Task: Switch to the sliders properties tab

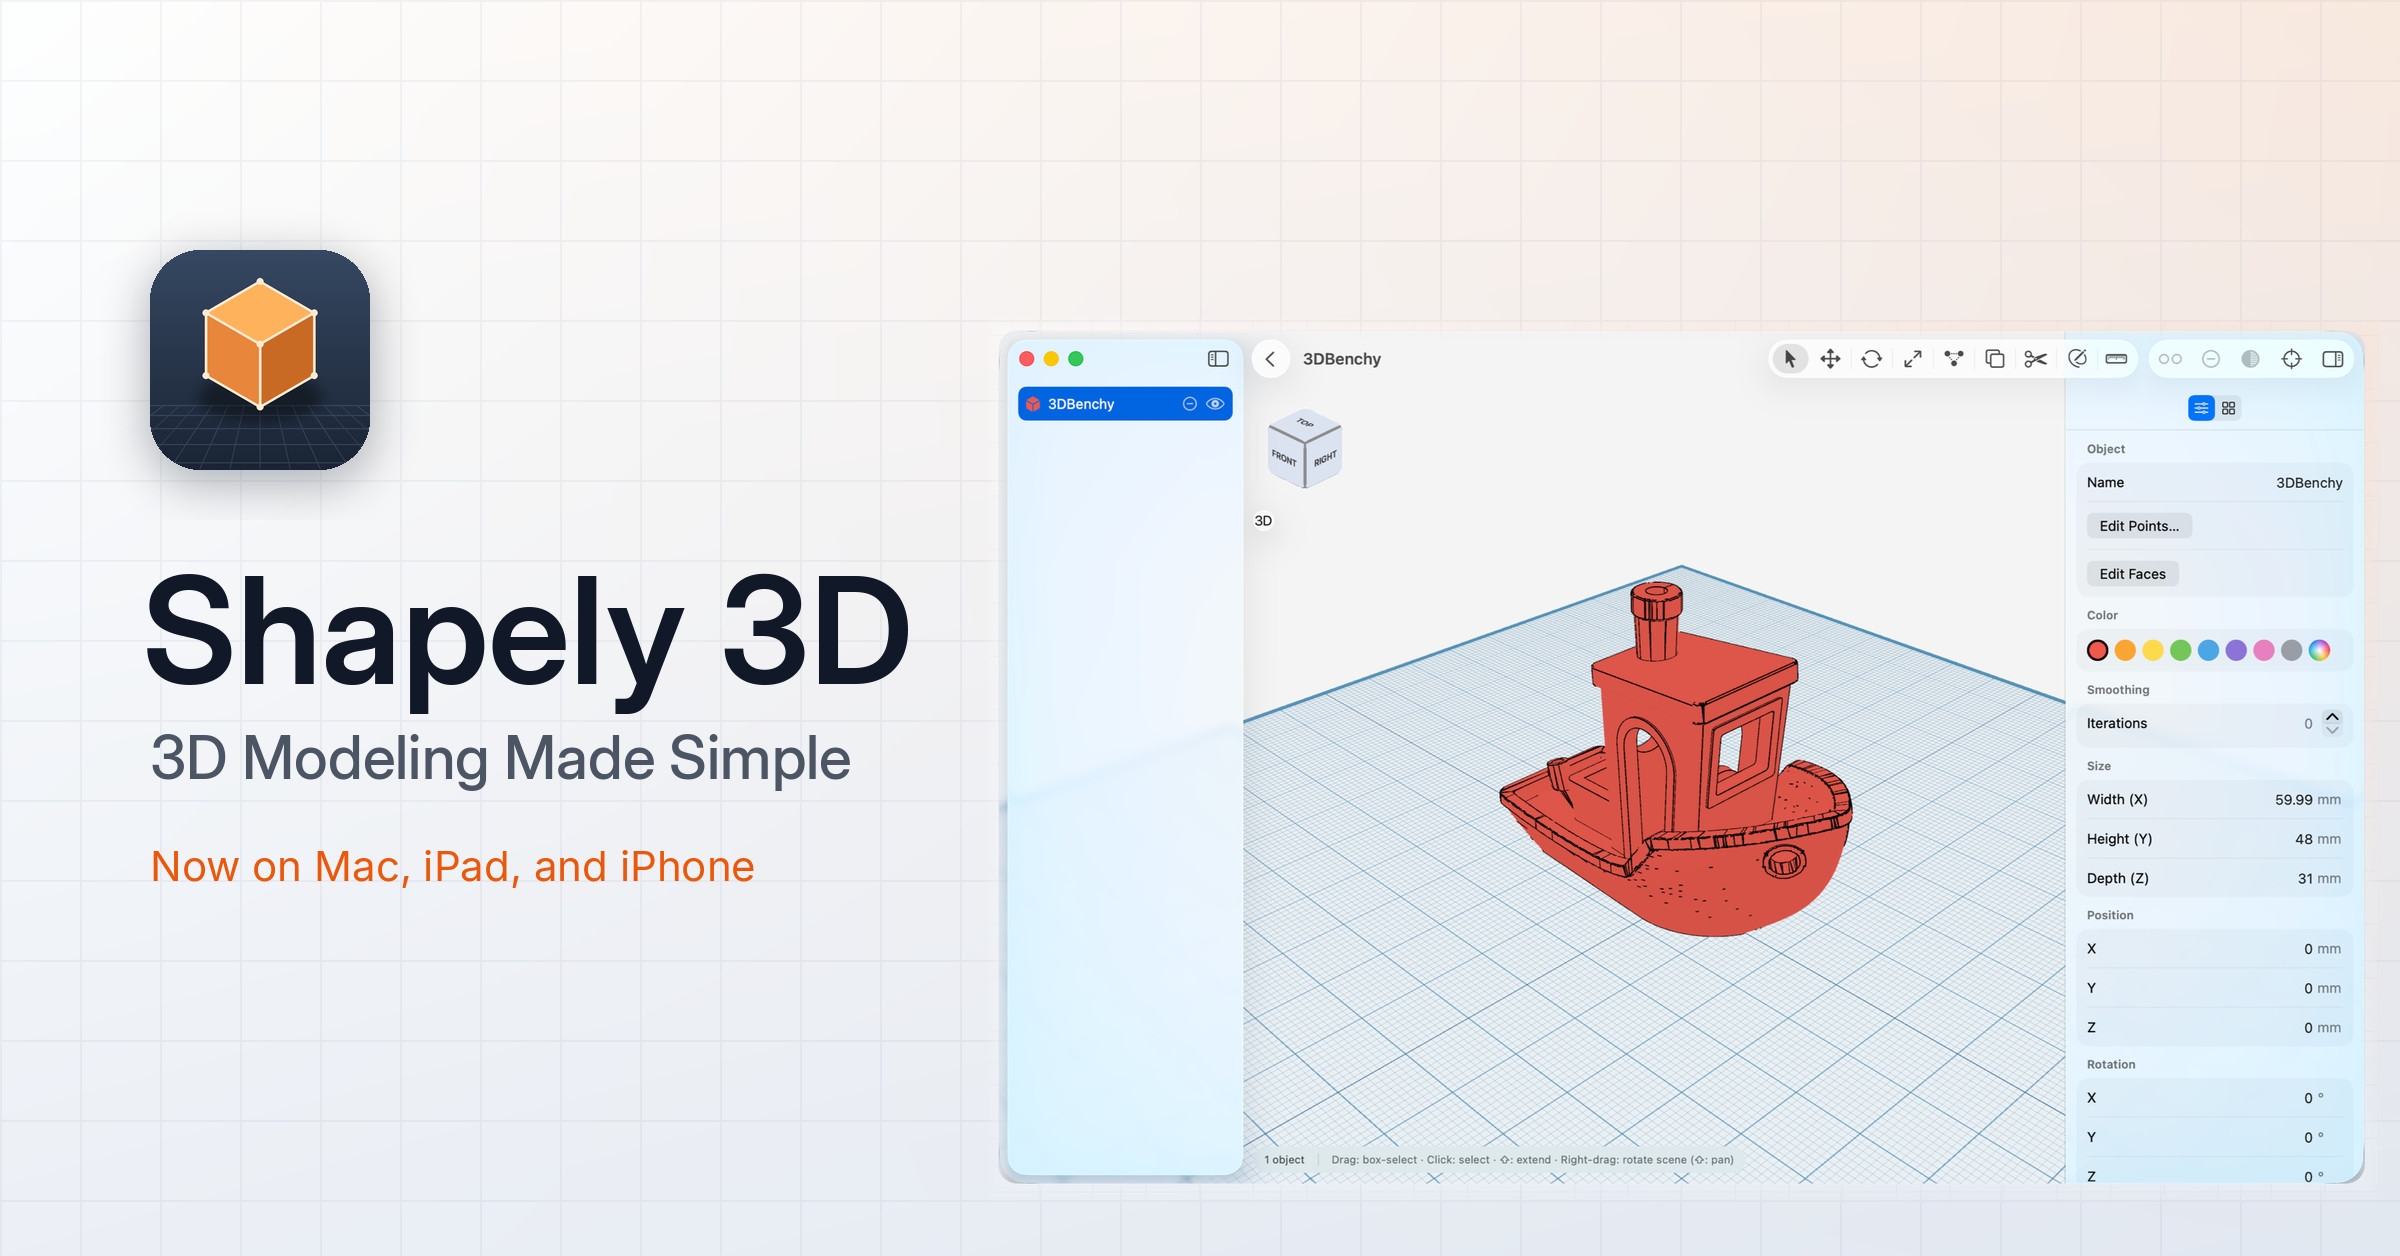Action: (x=2201, y=408)
